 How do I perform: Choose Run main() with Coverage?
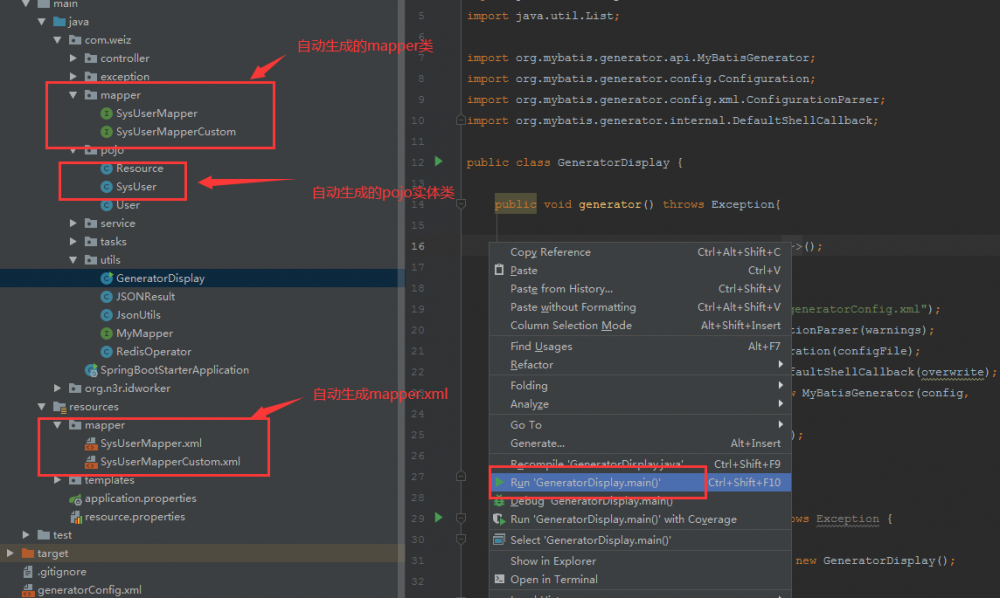point(640,520)
